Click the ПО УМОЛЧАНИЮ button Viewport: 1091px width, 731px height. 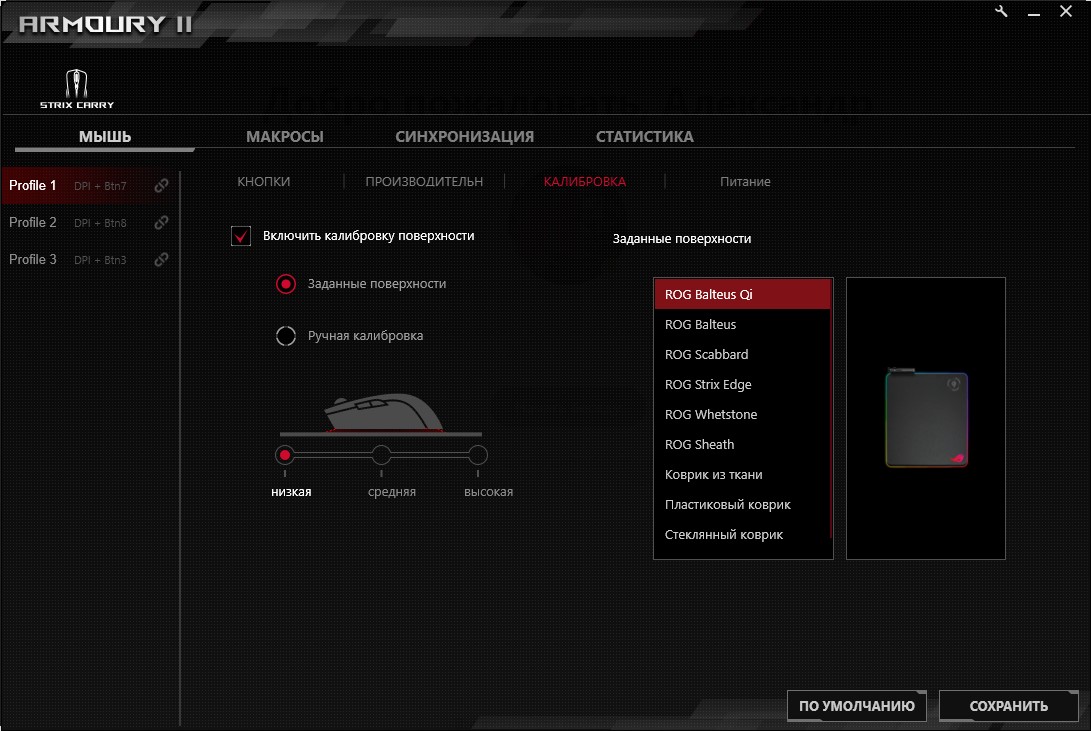[x=856, y=706]
